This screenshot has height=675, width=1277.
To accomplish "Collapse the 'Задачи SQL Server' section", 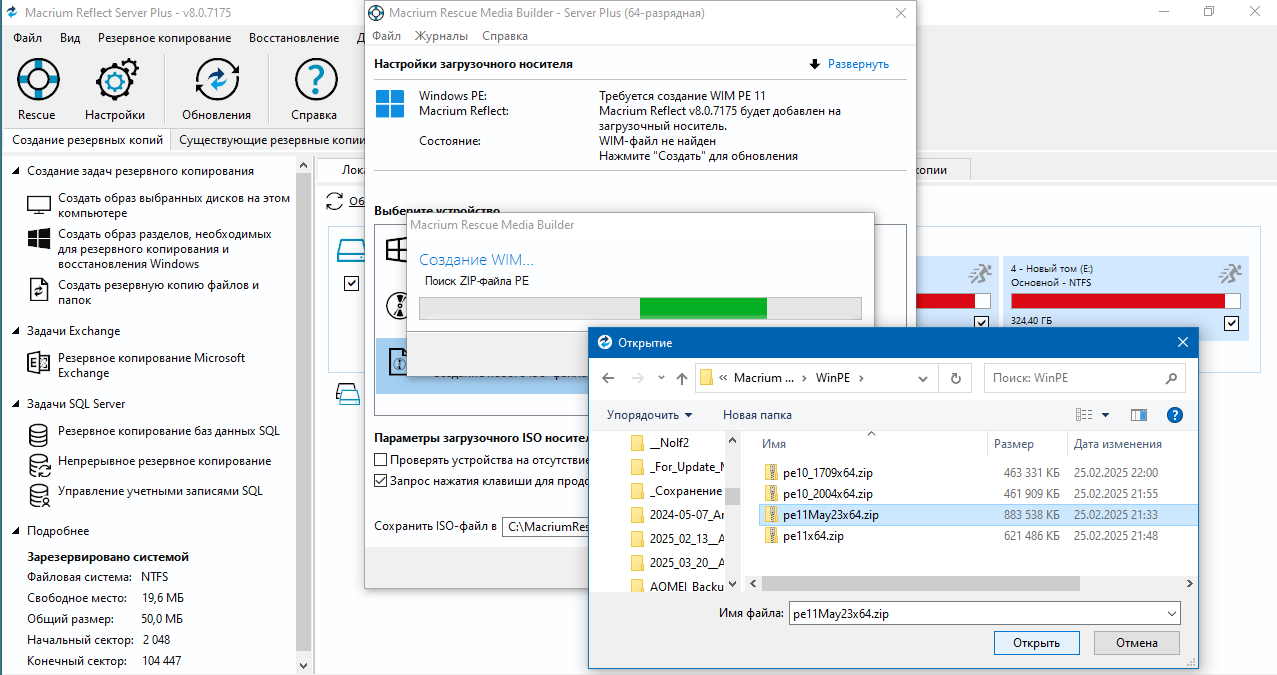I will click(x=16, y=404).
